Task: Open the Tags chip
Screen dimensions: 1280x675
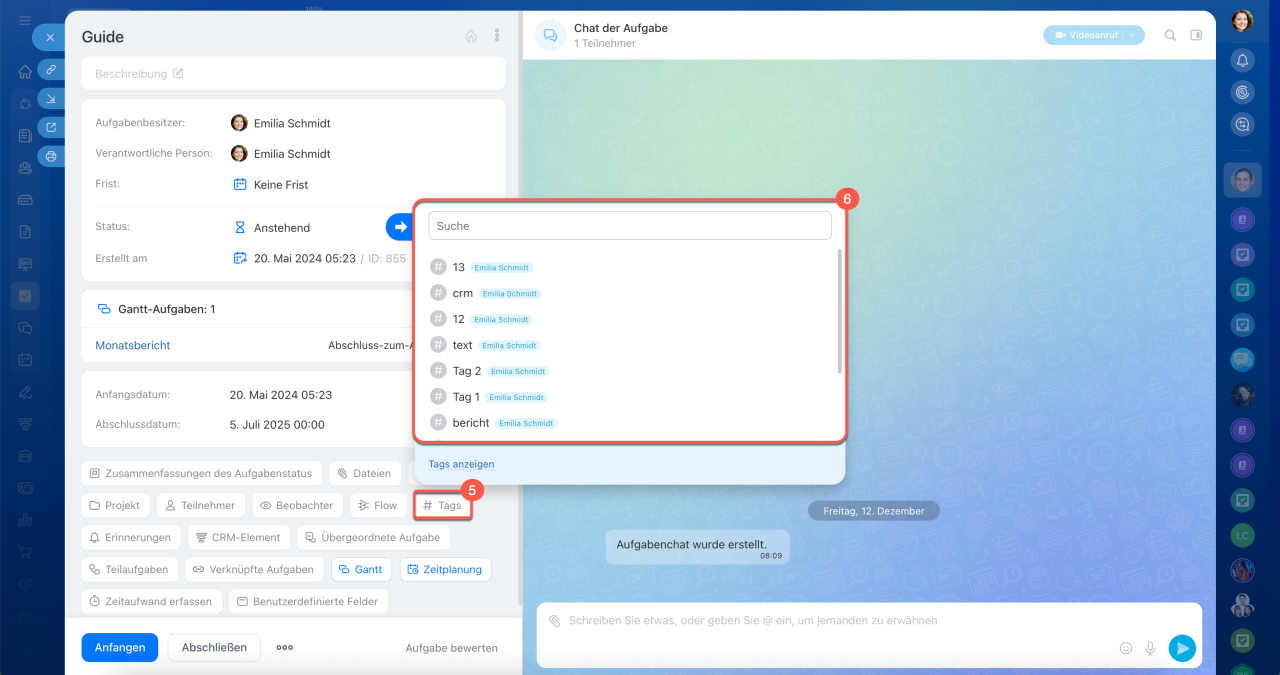Action: tap(442, 505)
